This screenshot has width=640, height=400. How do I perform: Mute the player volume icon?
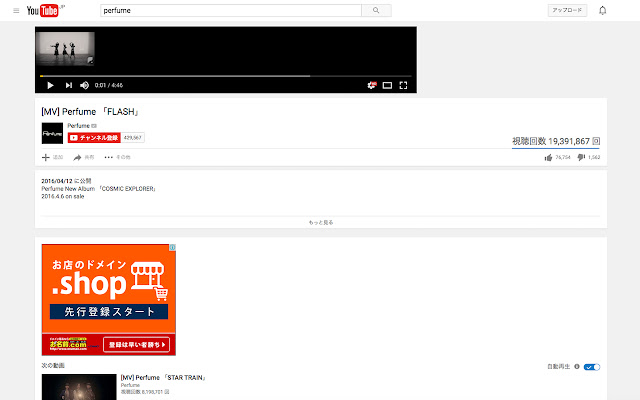(x=84, y=85)
